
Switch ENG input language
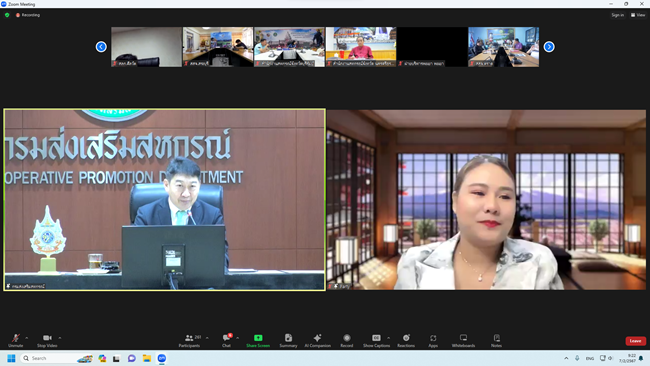tap(590, 358)
